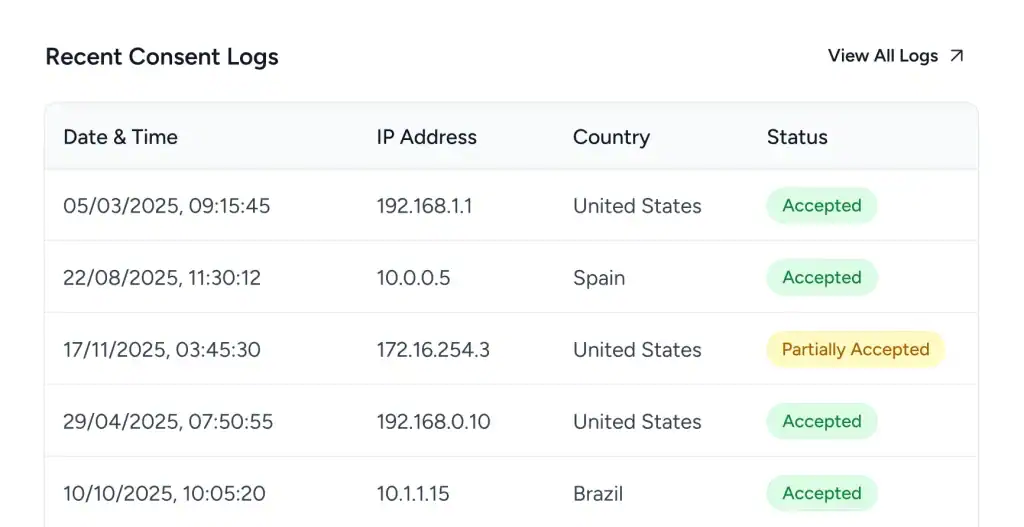Click the Accepted badge for 192.168.0.10
Viewport: 1024px width, 527px height.
click(822, 421)
